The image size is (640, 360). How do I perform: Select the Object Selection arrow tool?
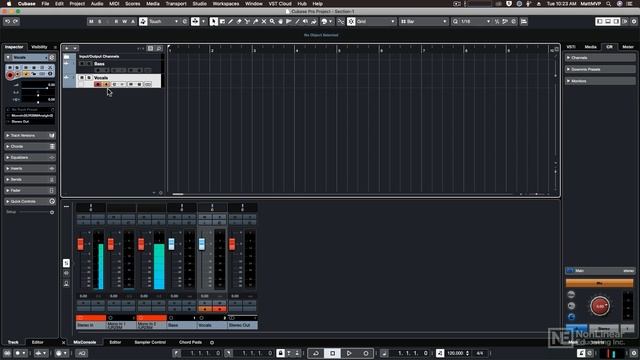[213, 21]
